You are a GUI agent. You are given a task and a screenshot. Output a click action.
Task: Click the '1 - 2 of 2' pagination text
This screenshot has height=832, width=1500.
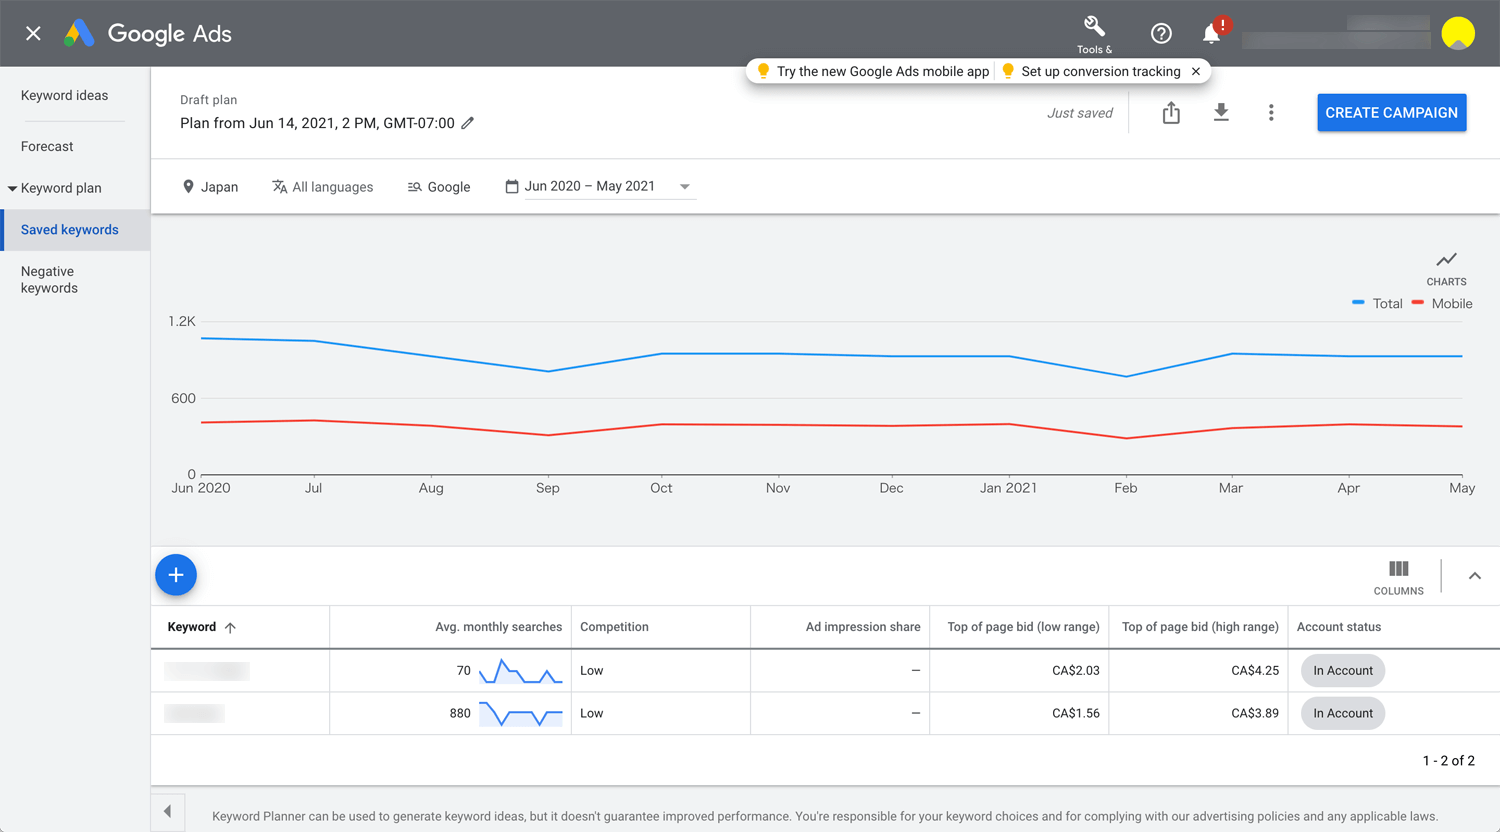pyautogui.click(x=1448, y=761)
